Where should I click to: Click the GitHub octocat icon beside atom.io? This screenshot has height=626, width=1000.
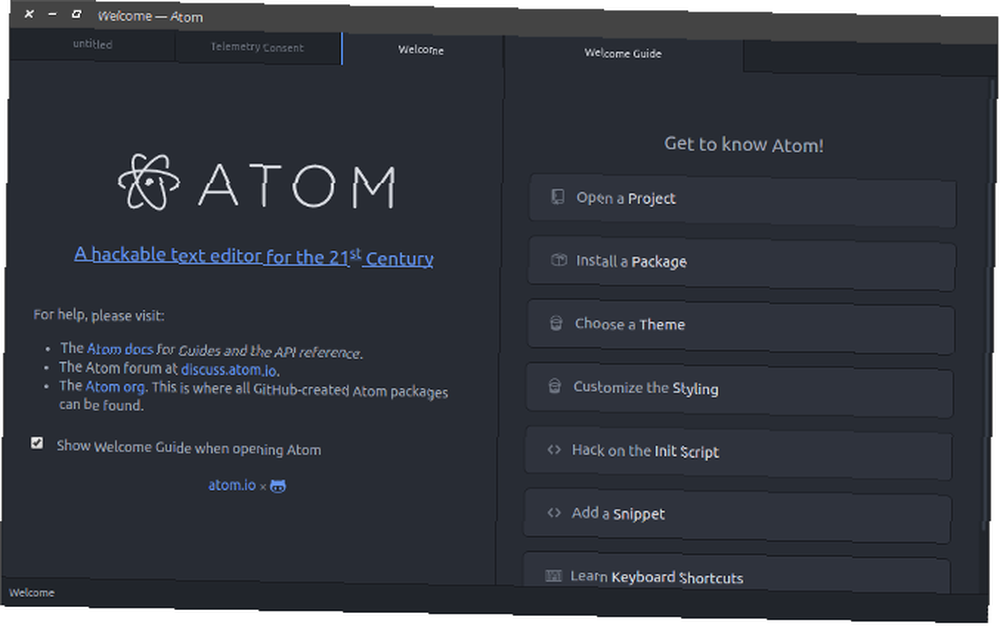(x=278, y=486)
